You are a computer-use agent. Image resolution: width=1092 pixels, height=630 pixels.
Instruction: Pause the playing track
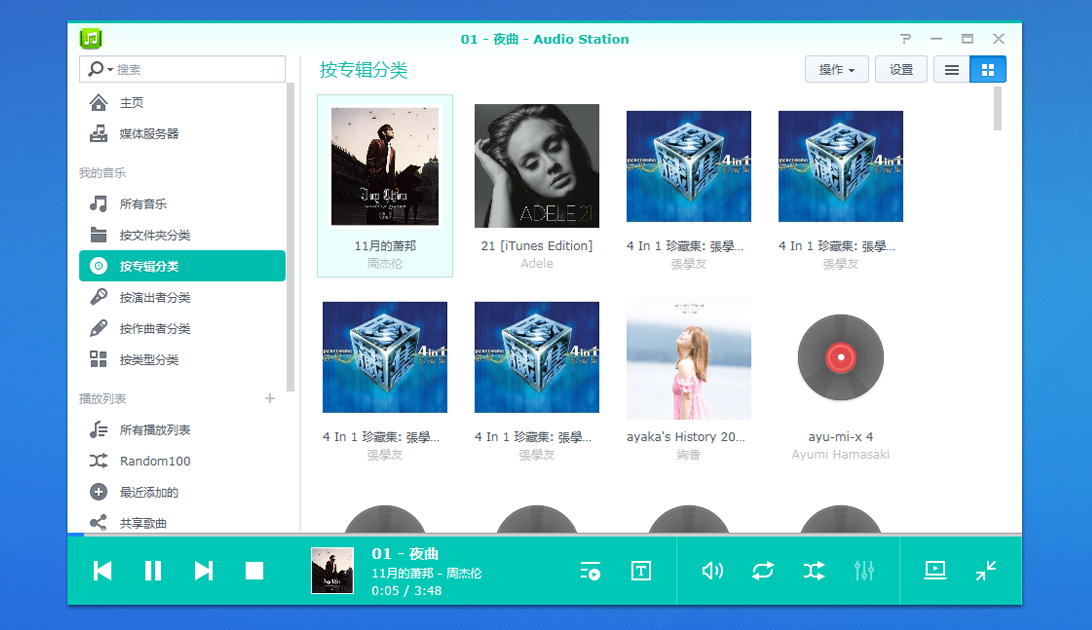pos(153,571)
